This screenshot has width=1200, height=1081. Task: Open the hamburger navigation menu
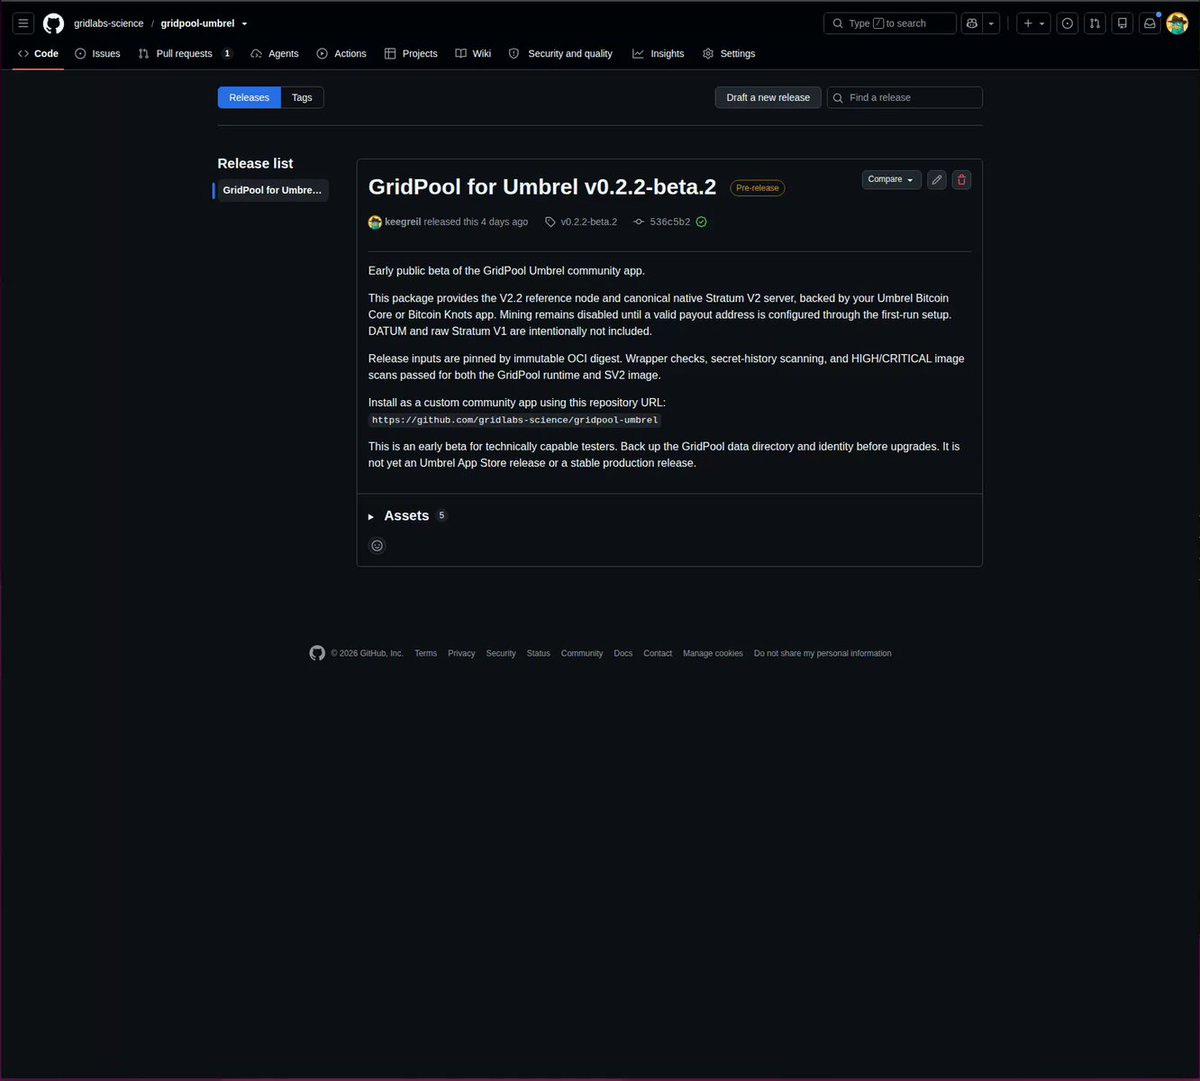[23, 23]
